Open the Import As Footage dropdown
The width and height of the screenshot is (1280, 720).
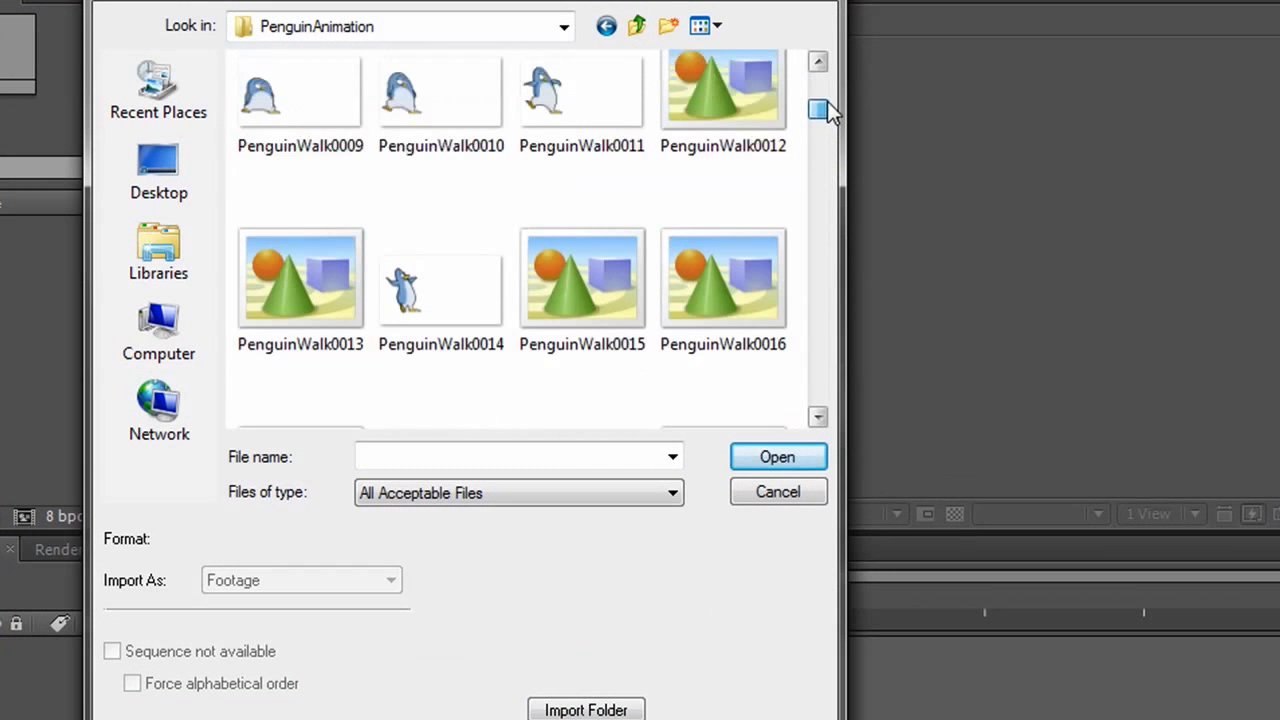tap(301, 580)
